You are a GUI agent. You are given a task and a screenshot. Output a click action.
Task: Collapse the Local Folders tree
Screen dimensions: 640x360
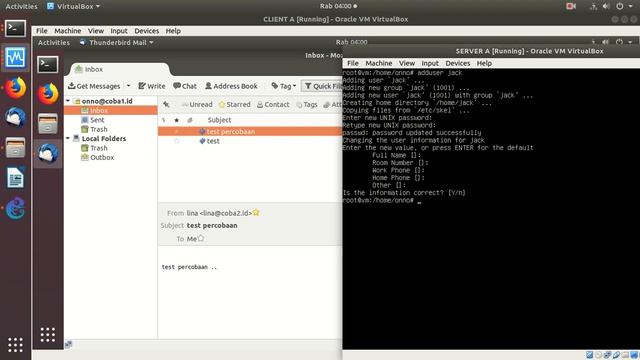[68, 138]
